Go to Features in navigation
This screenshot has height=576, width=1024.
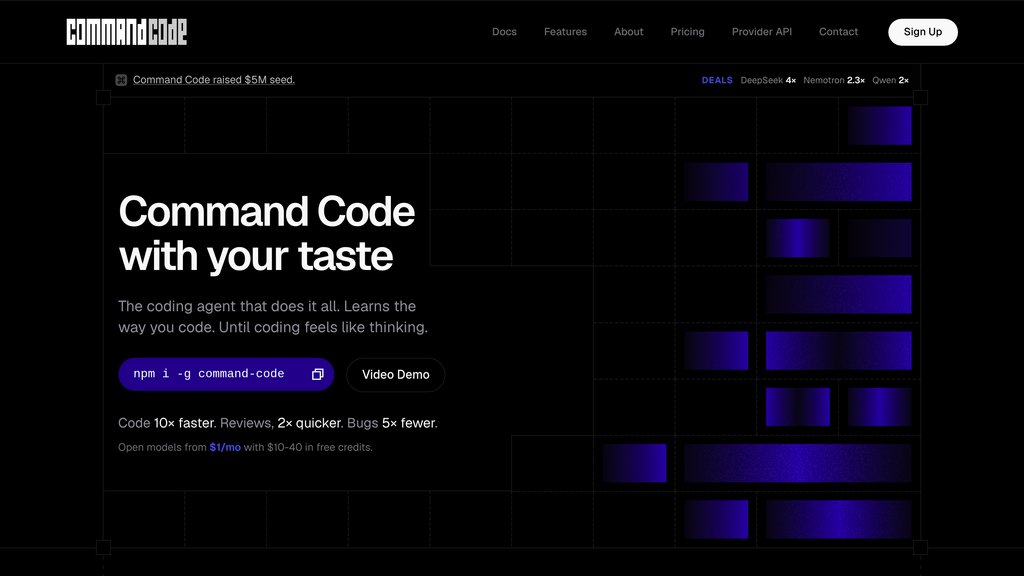click(566, 32)
